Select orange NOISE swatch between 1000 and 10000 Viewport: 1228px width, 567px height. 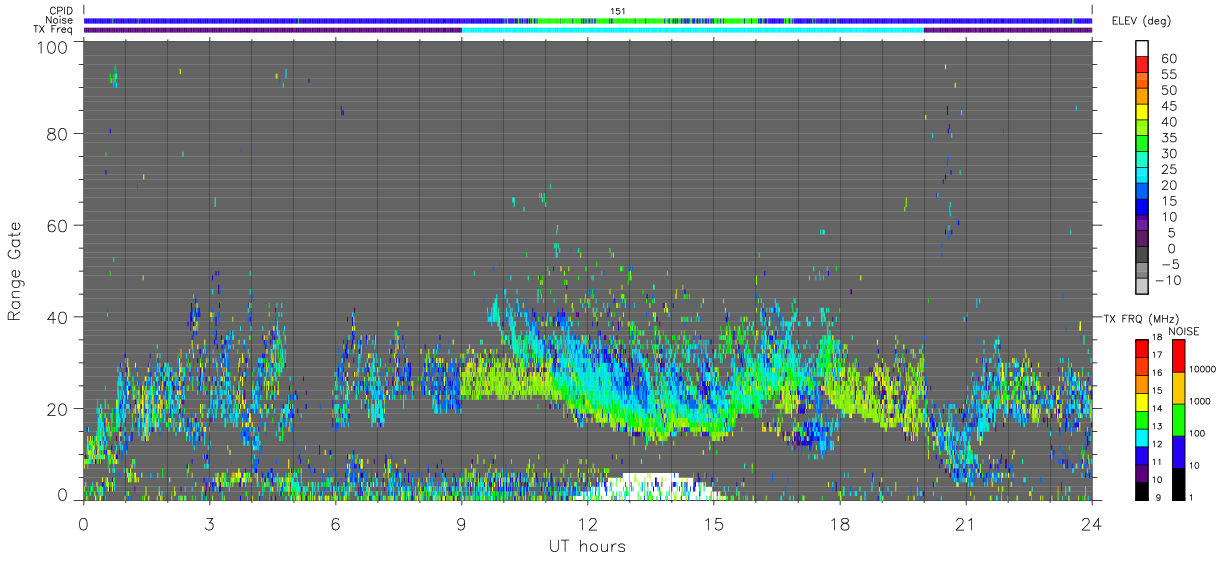point(1178,388)
